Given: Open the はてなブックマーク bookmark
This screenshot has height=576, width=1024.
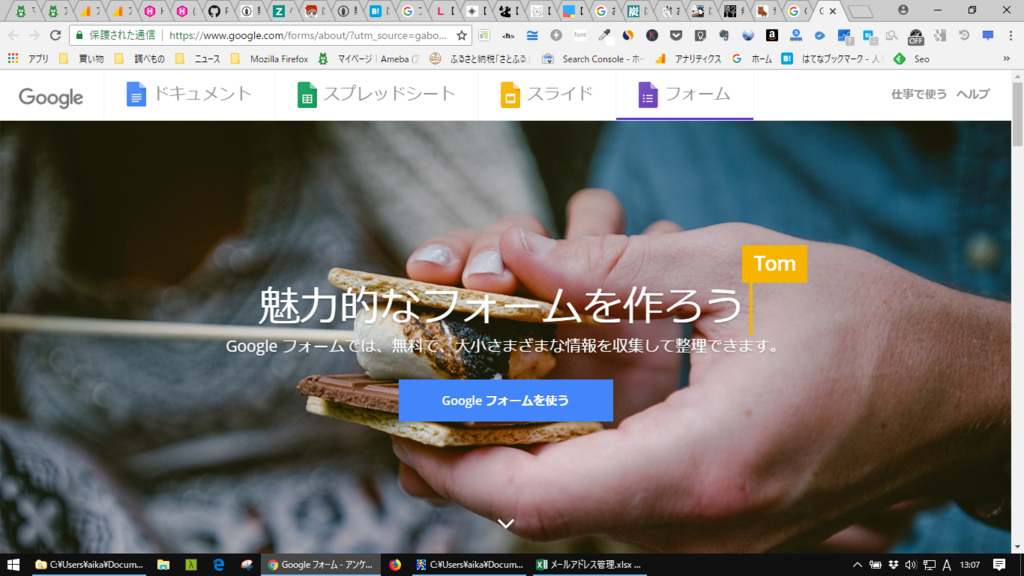Looking at the screenshot, I should pos(833,59).
